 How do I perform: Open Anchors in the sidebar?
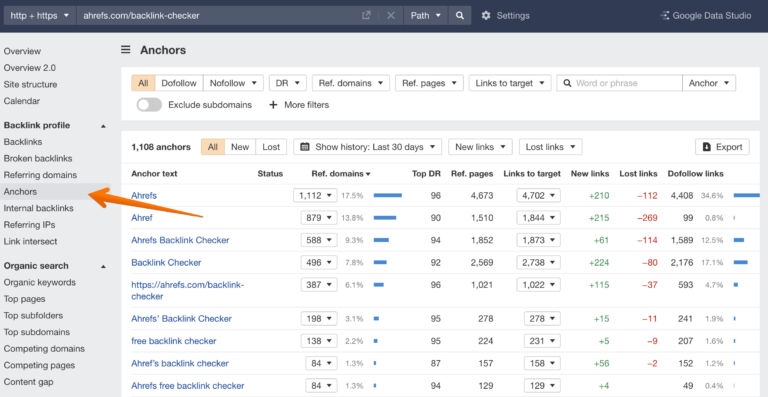(x=20, y=191)
